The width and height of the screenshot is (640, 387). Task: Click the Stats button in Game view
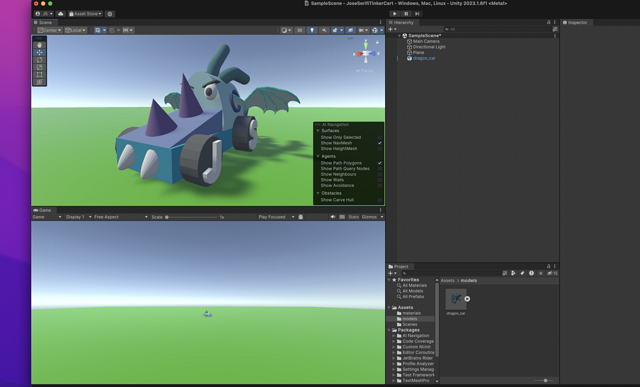353,217
